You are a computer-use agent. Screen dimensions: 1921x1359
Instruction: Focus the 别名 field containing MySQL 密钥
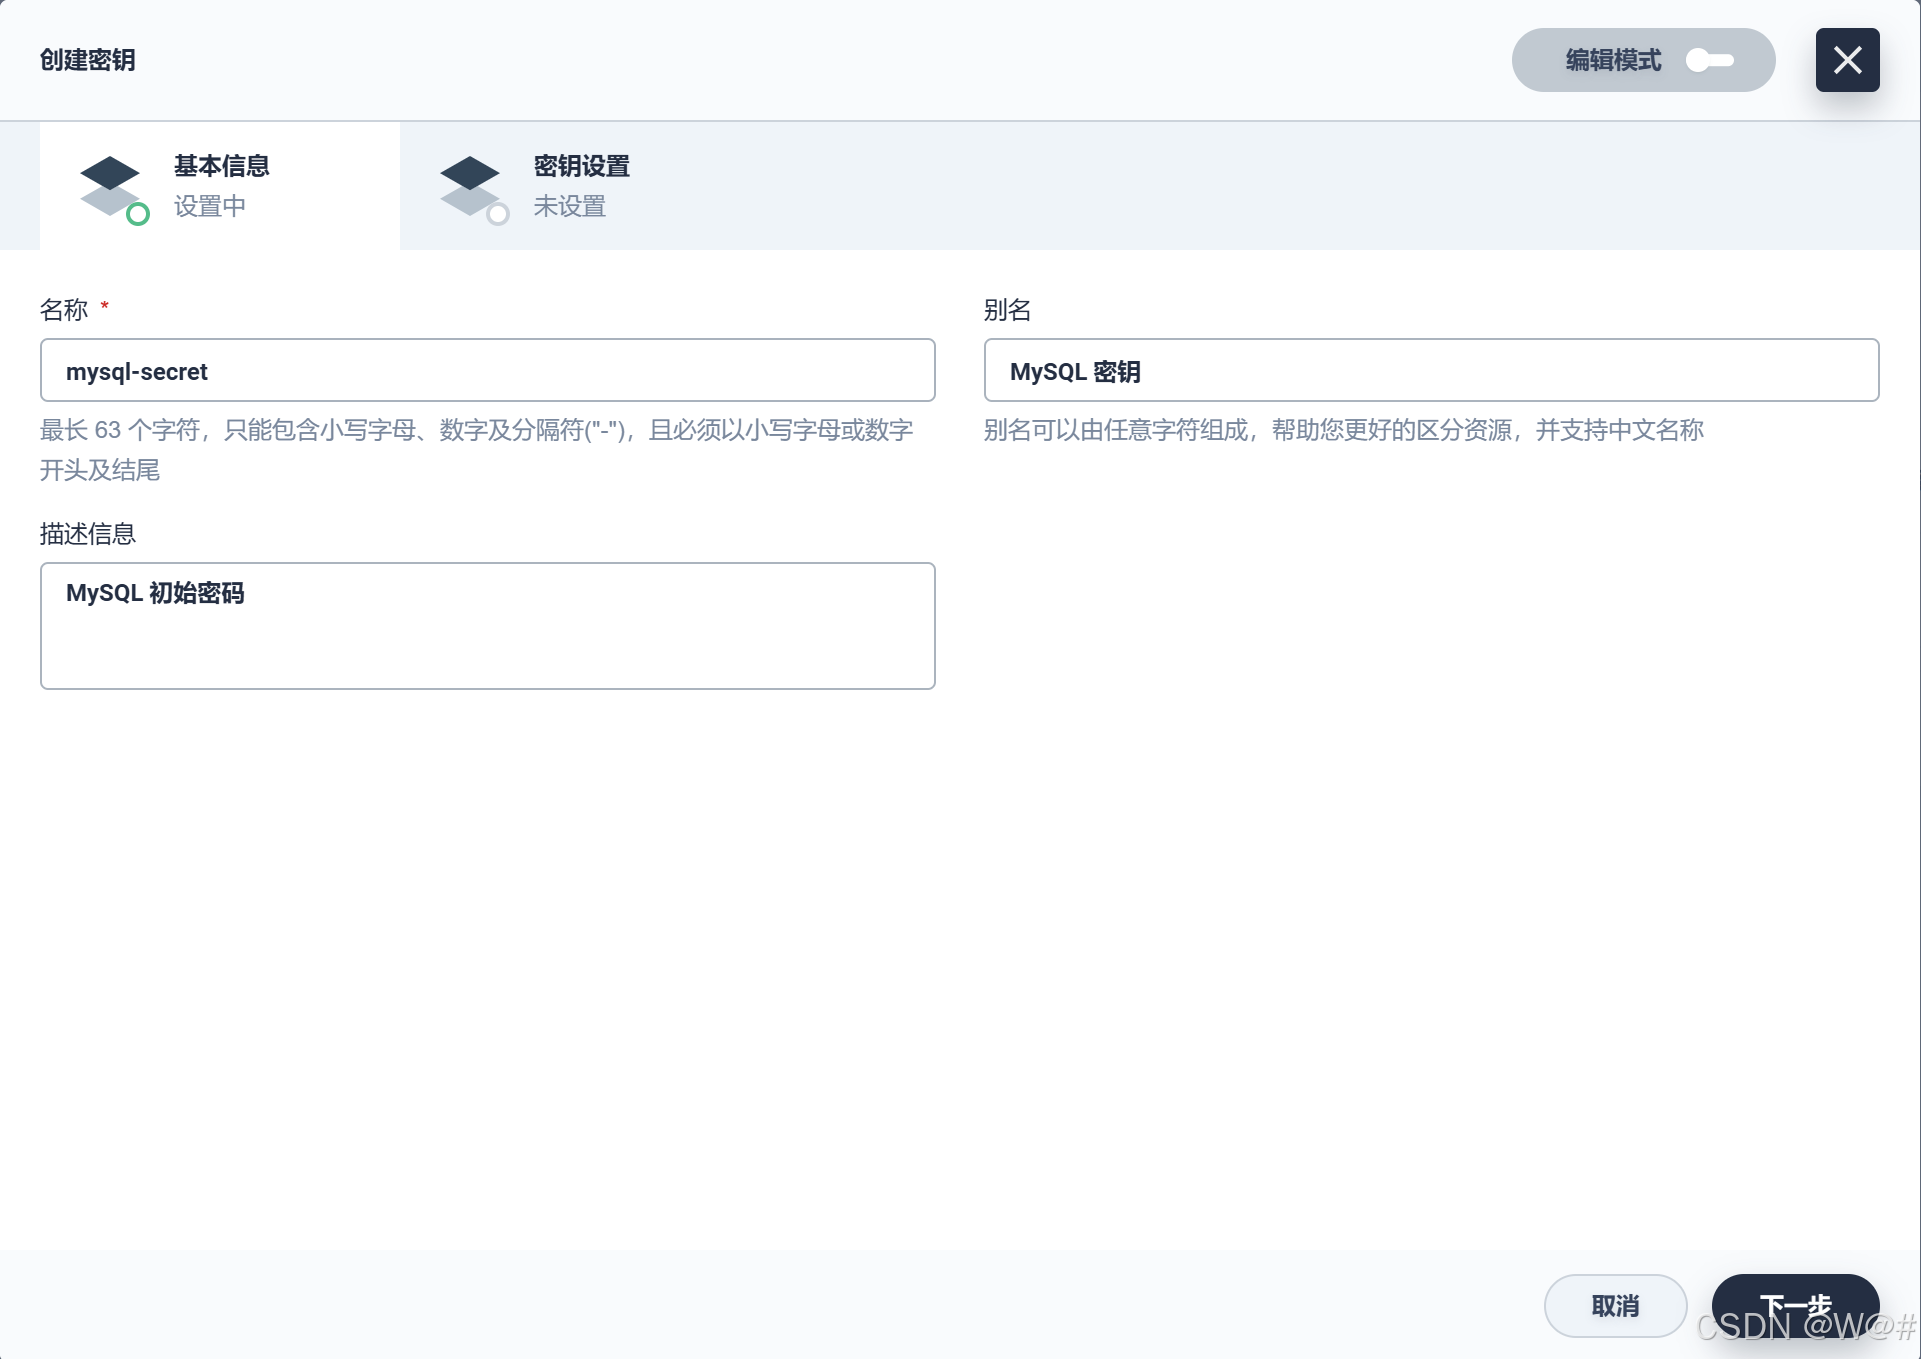[x=1431, y=370]
